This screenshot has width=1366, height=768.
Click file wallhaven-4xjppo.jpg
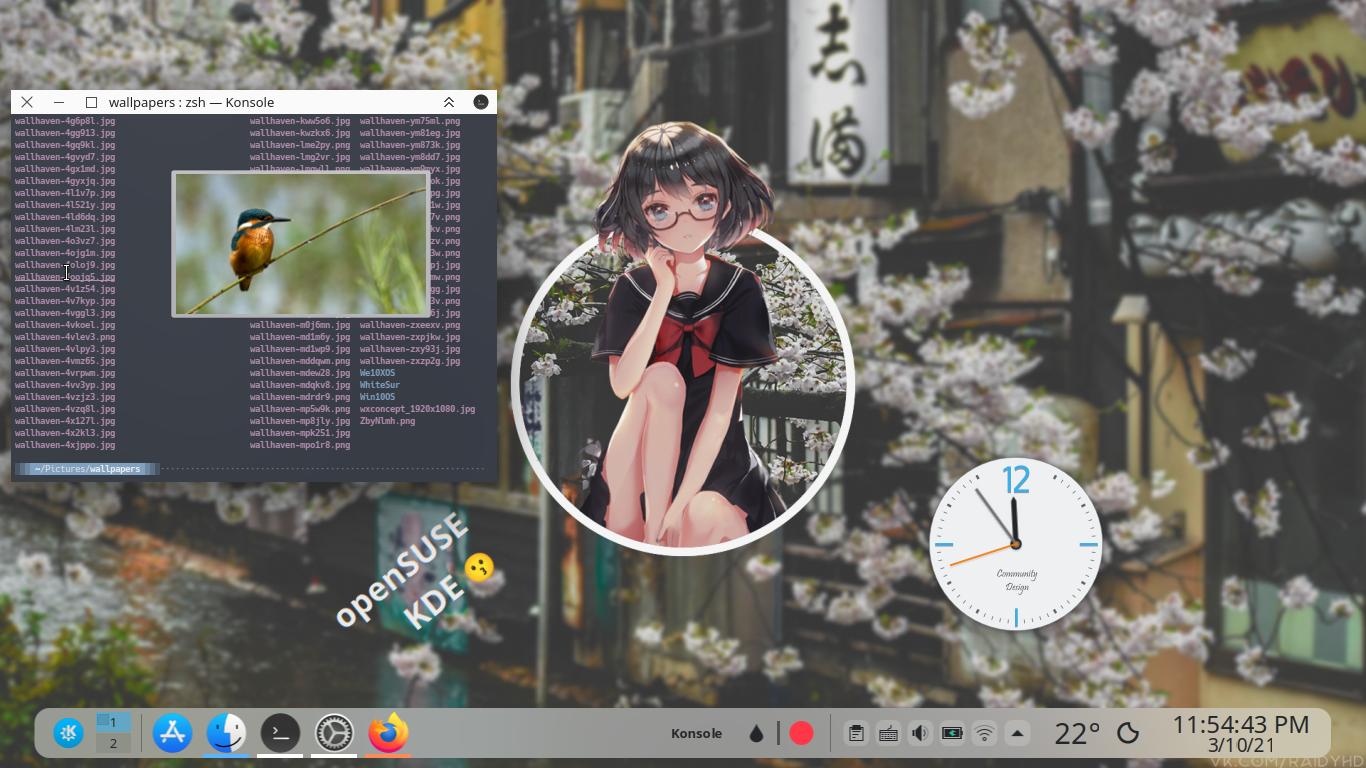[65, 445]
